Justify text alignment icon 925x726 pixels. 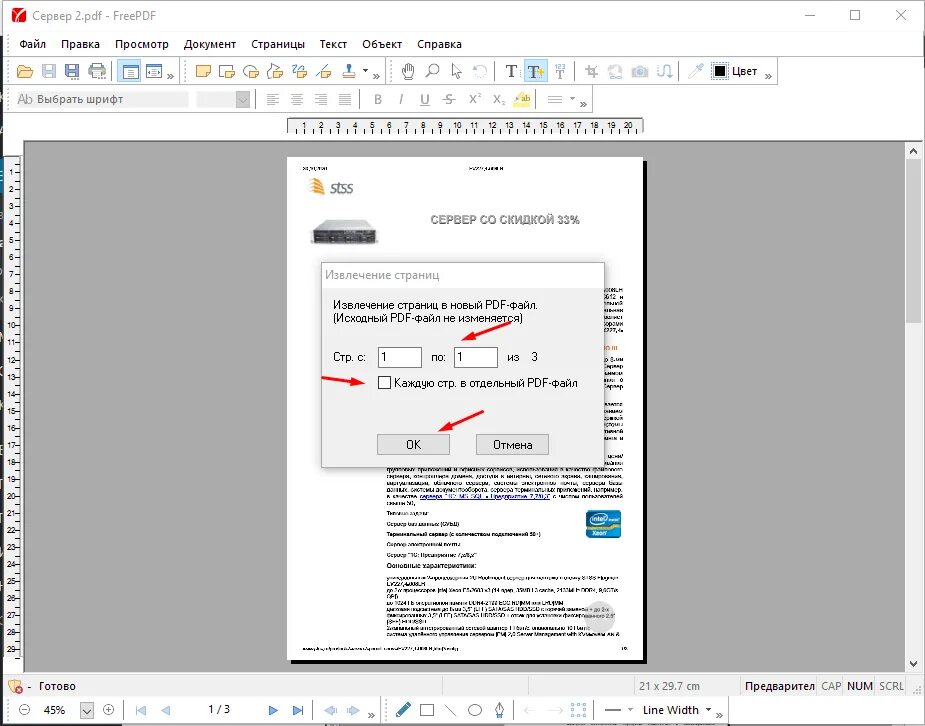click(x=345, y=99)
